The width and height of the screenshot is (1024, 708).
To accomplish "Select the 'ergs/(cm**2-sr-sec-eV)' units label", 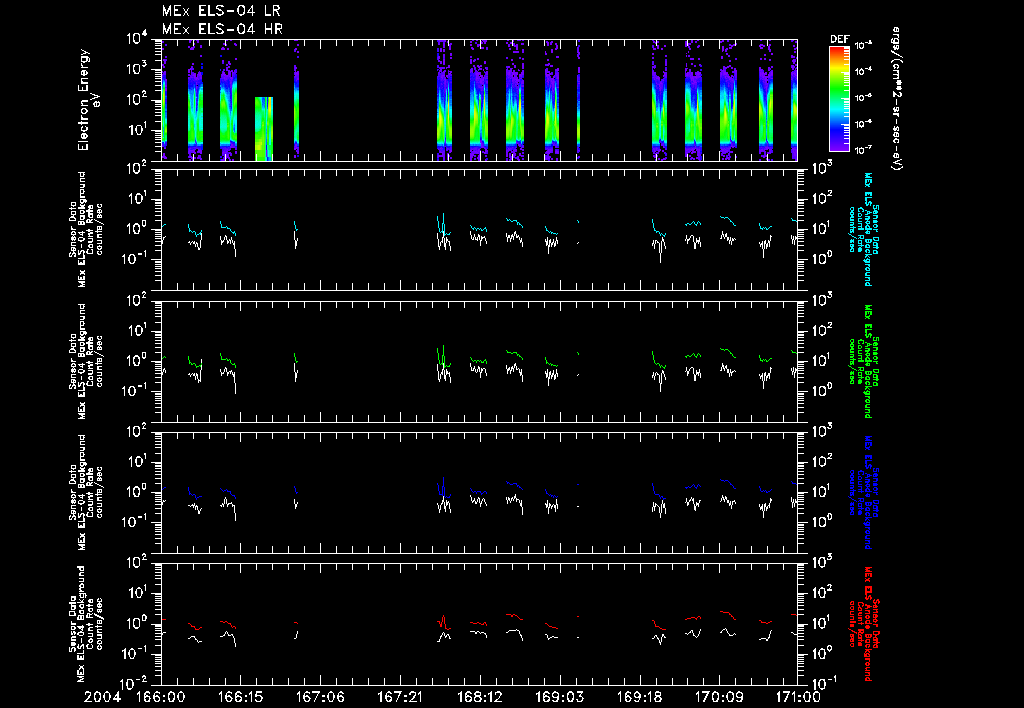I will pyautogui.click(x=897, y=99).
